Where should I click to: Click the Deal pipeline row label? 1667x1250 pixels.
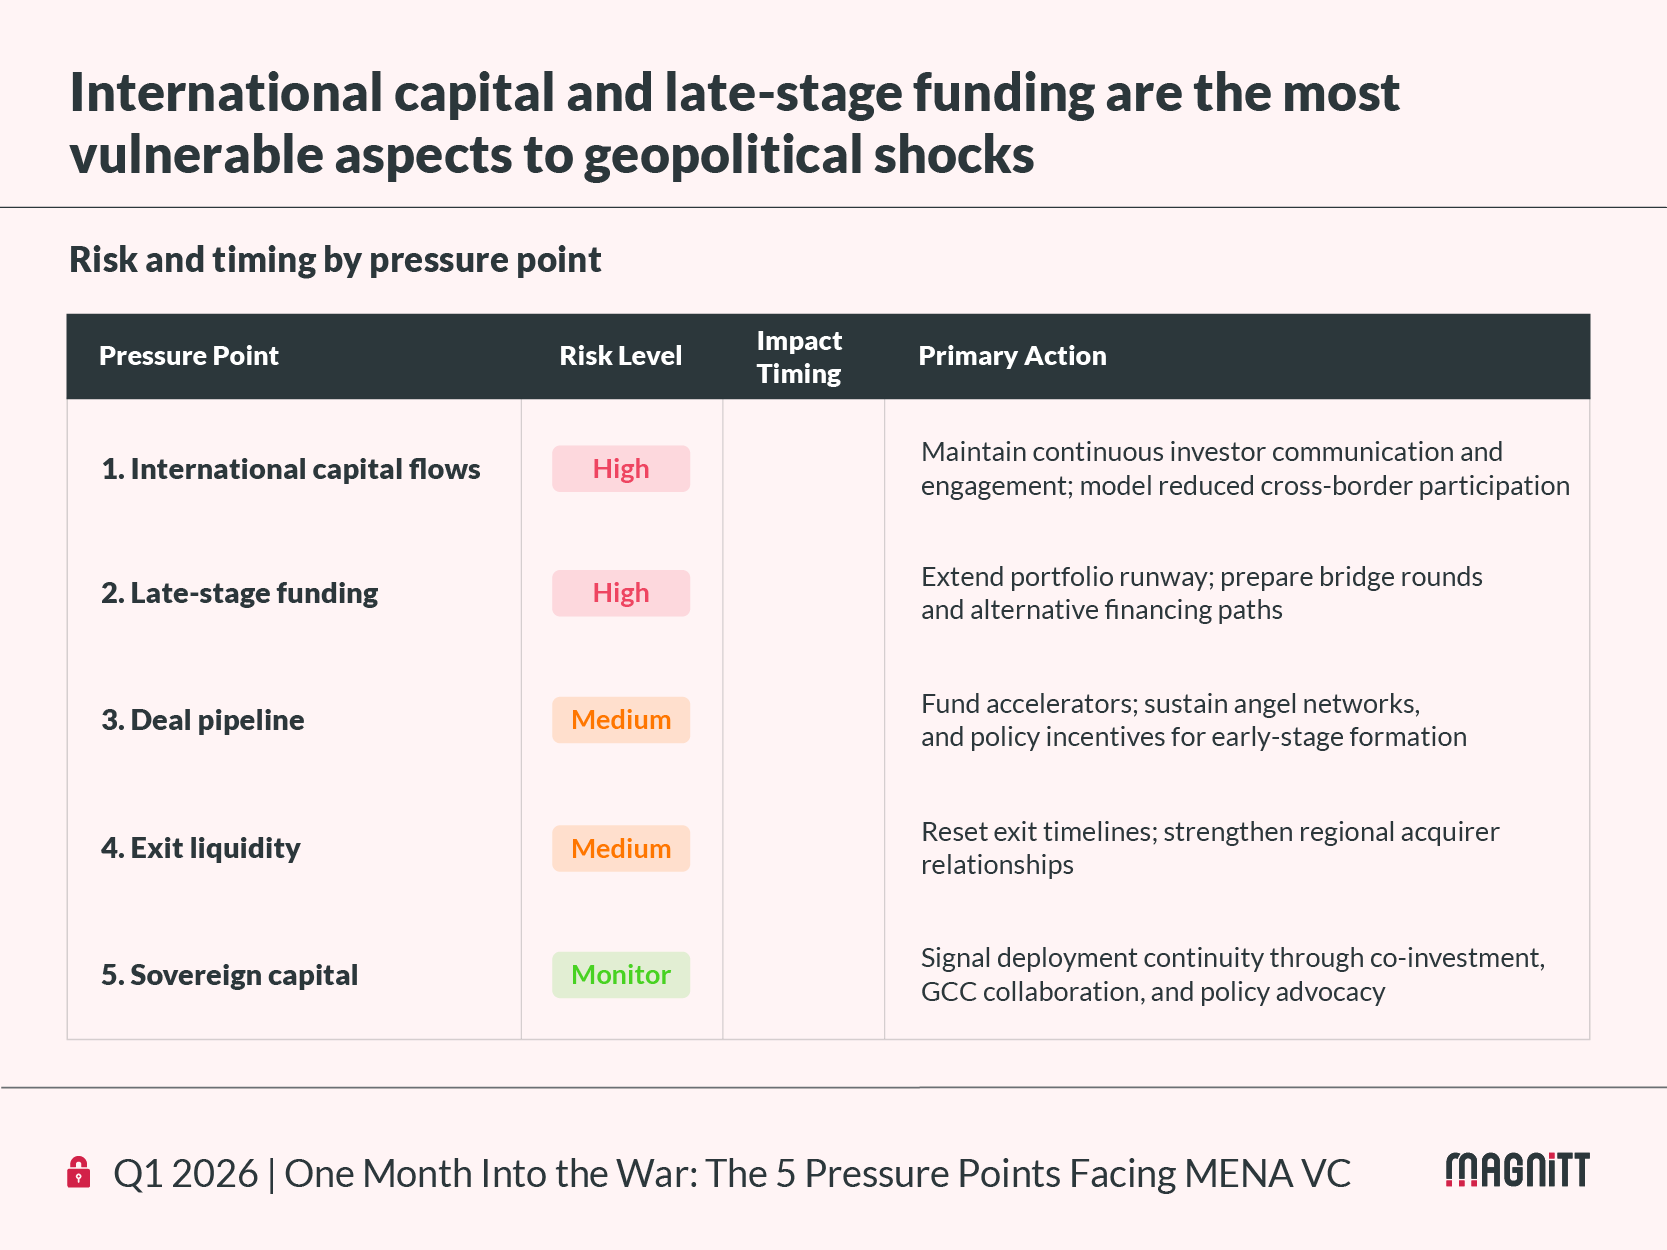203,720
